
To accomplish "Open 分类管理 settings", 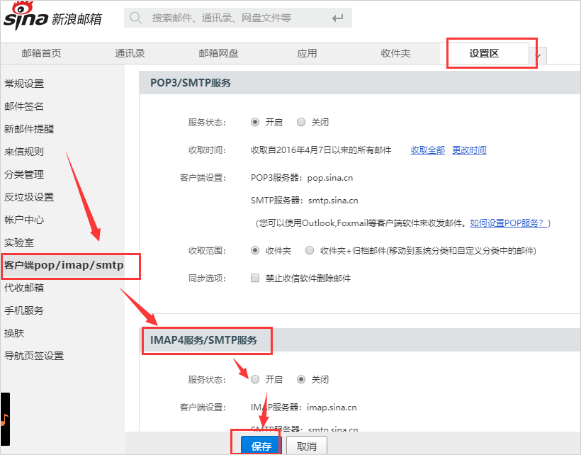I will 24,174.
